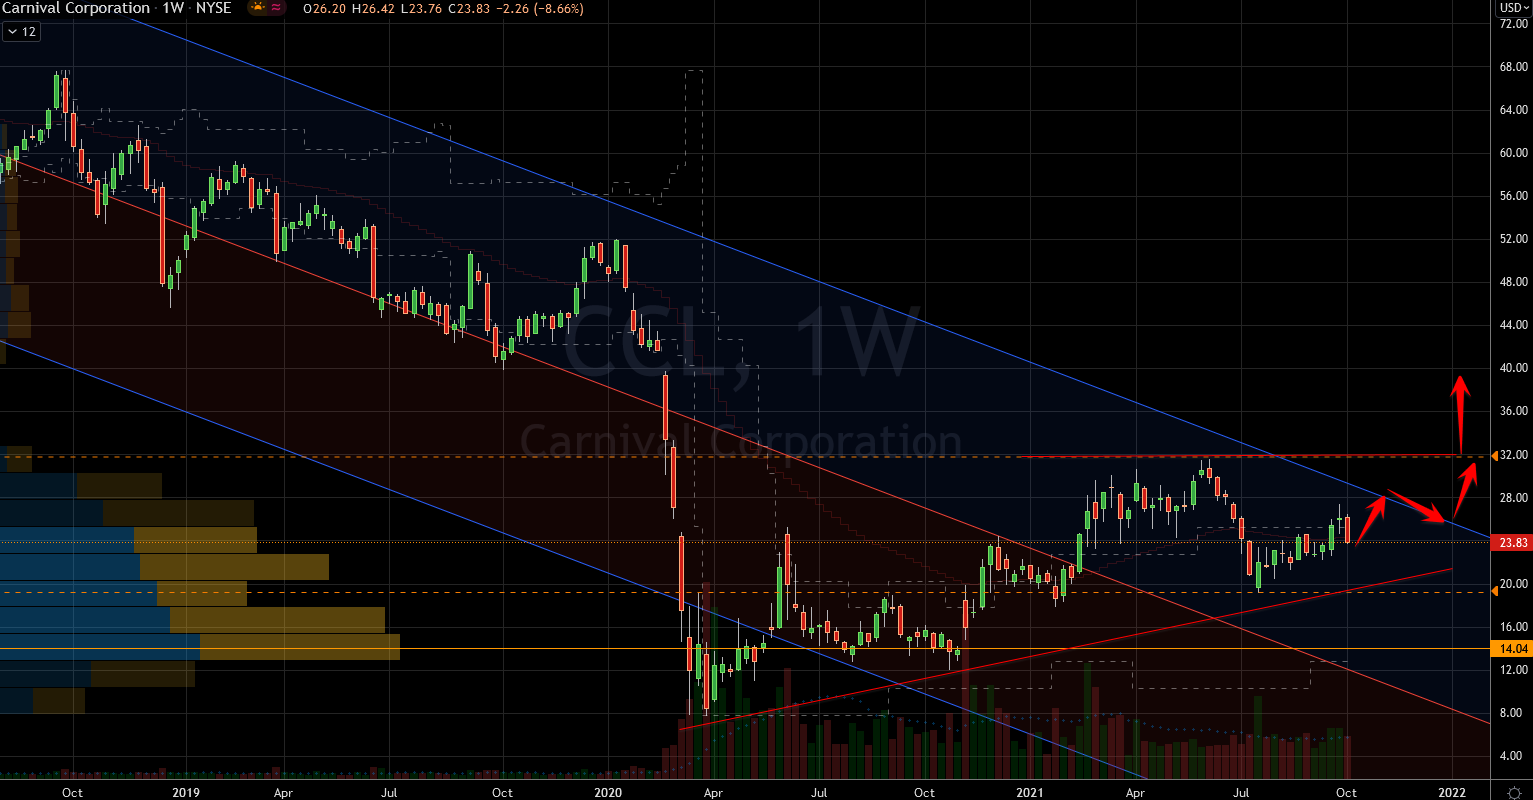This screenshot has height=800, width=1533.
Task: Click the 40.00 price scale value
Action: pyautogui.click(x=1513, y=368)
